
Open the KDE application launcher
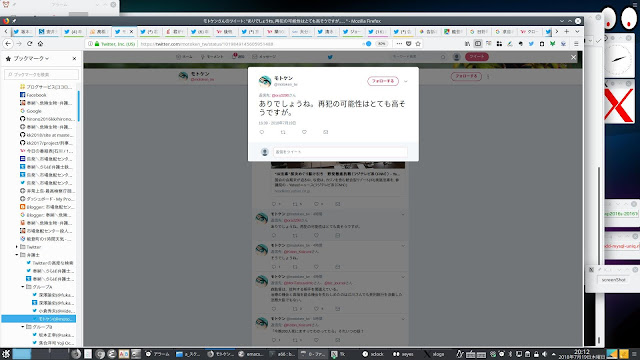[6, 354]
